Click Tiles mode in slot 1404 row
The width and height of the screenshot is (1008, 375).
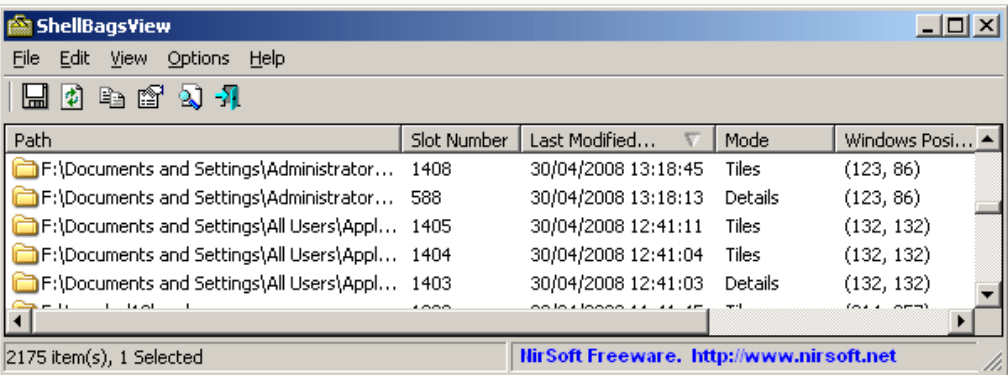[742, 255]
